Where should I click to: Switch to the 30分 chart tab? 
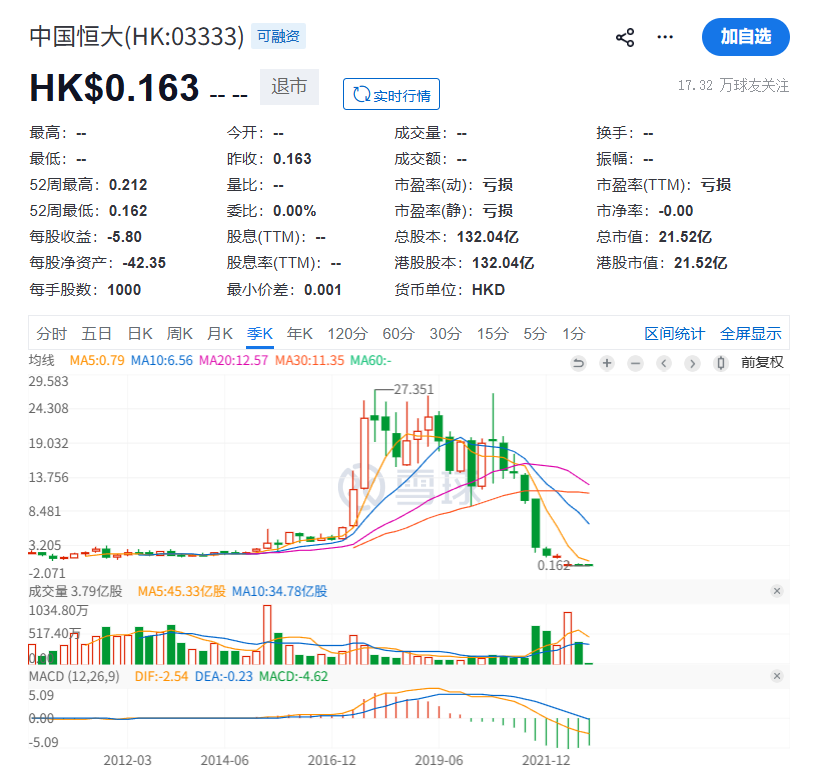445,333
